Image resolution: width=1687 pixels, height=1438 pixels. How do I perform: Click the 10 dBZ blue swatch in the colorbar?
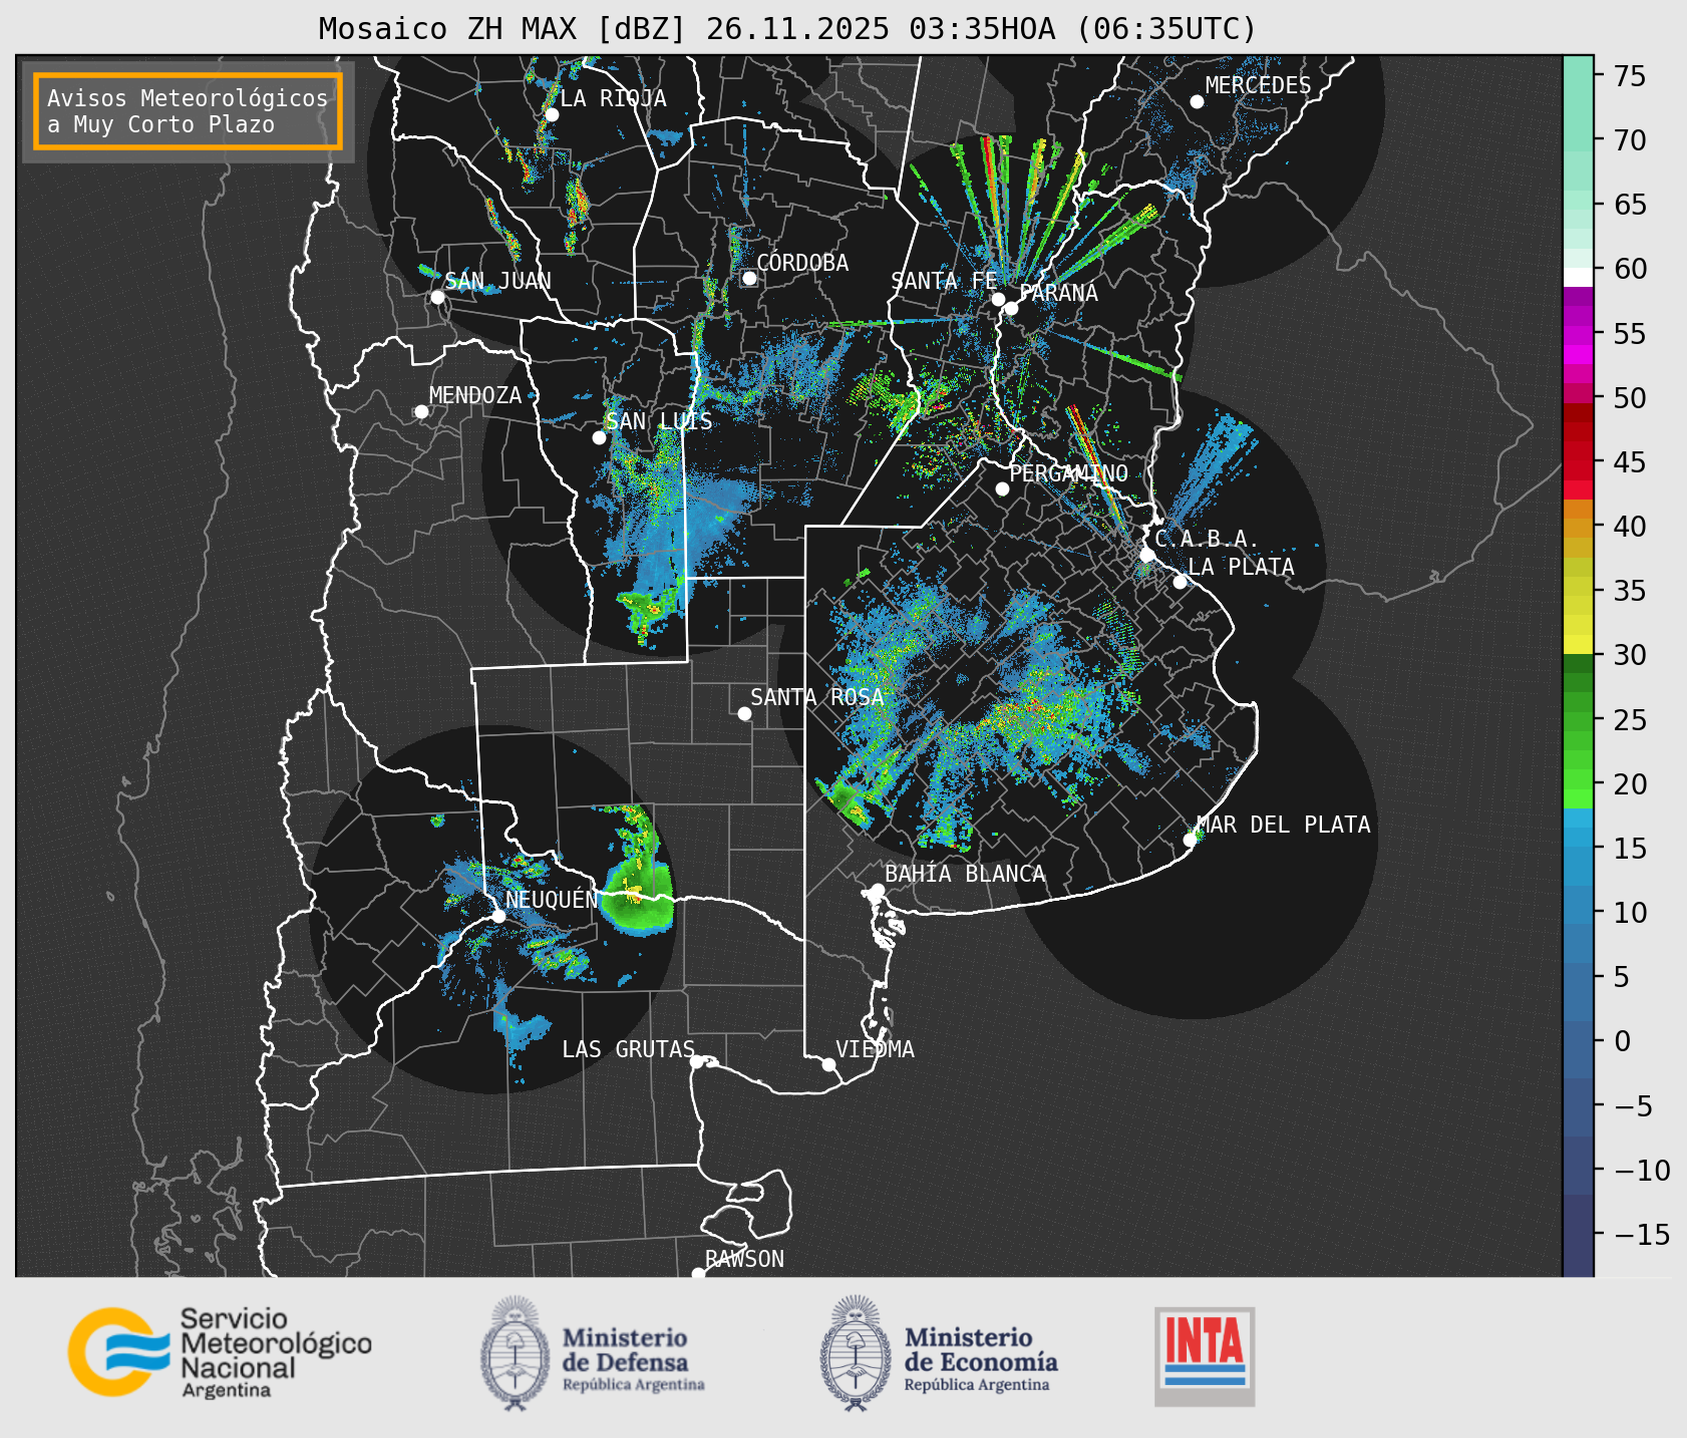pos(1578,913)
